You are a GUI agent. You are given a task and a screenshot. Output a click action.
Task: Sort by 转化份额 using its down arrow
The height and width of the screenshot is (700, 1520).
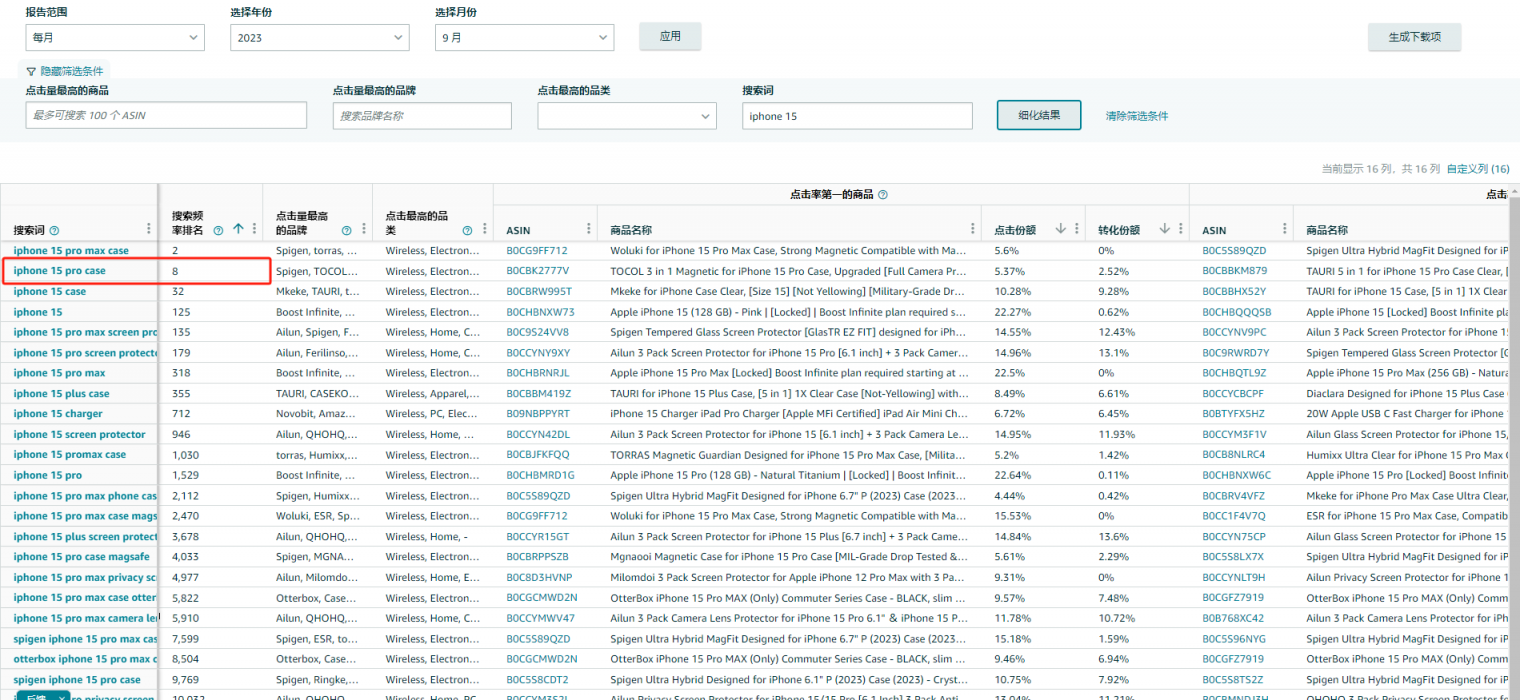pos(1164,229)
